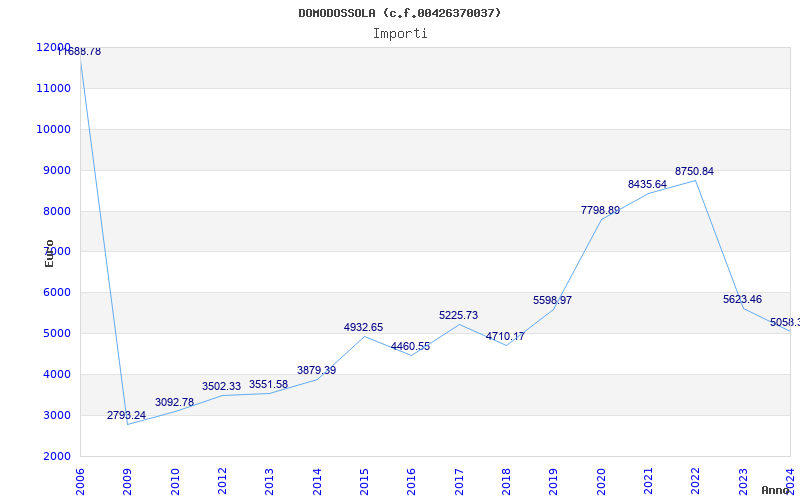Click the 4460.55 data label

coord(410,347)
